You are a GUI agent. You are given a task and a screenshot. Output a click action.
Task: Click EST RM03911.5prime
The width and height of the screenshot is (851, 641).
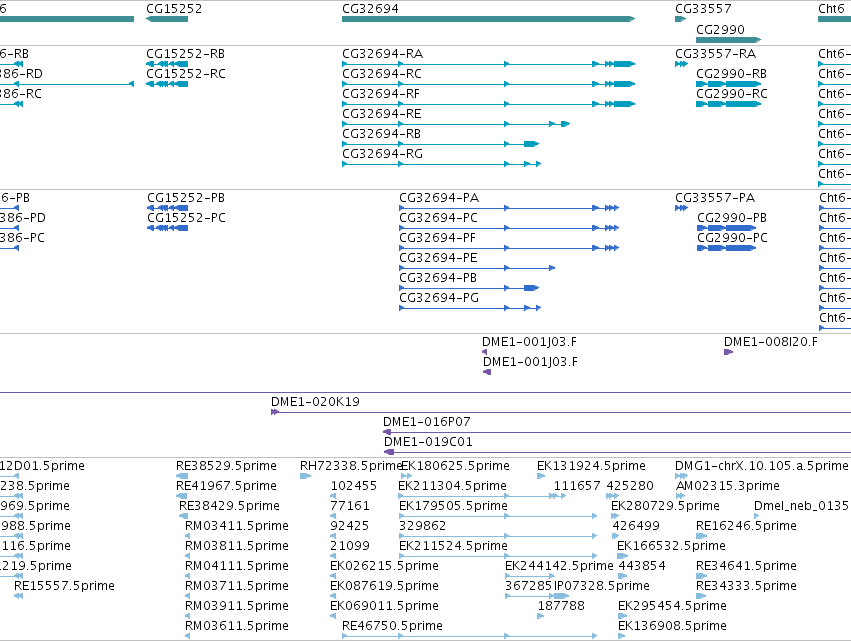[x=237, y=607]
